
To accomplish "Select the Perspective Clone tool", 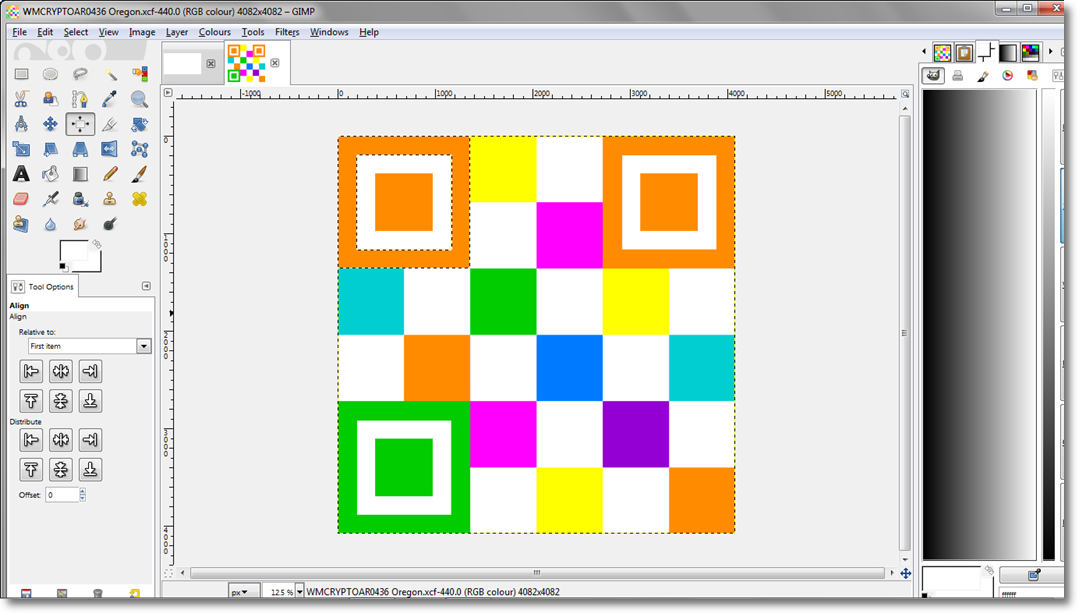I will point(21,224).
